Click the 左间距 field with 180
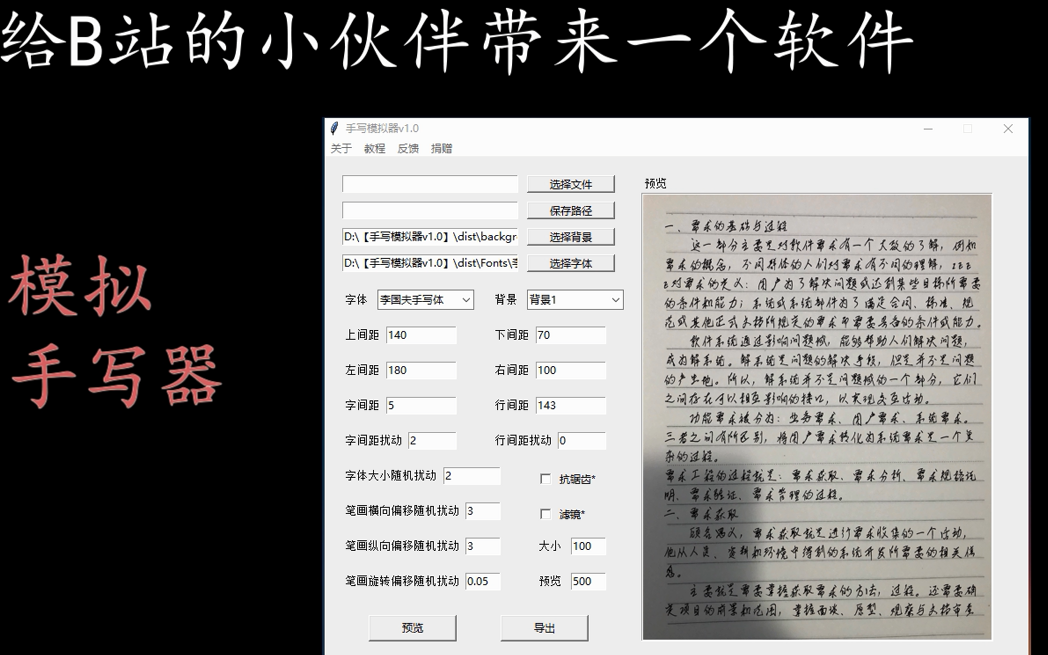 pos(421,370)
